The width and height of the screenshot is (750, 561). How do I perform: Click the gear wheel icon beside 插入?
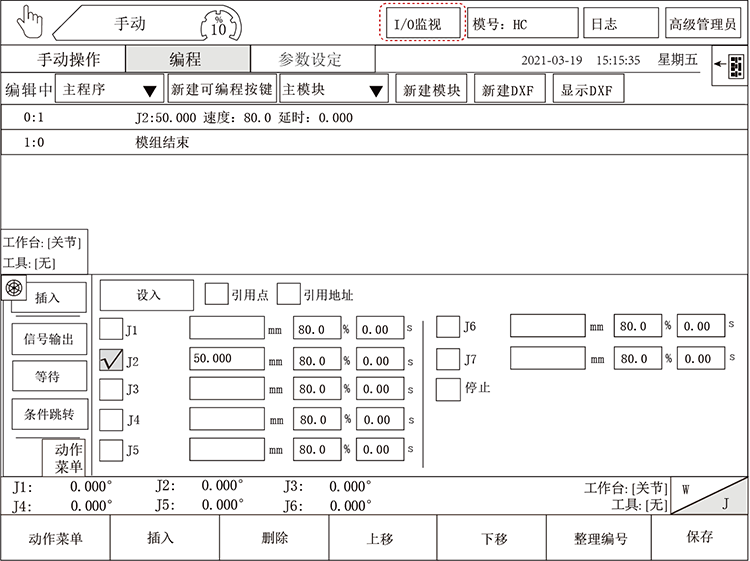click(13, 288)
